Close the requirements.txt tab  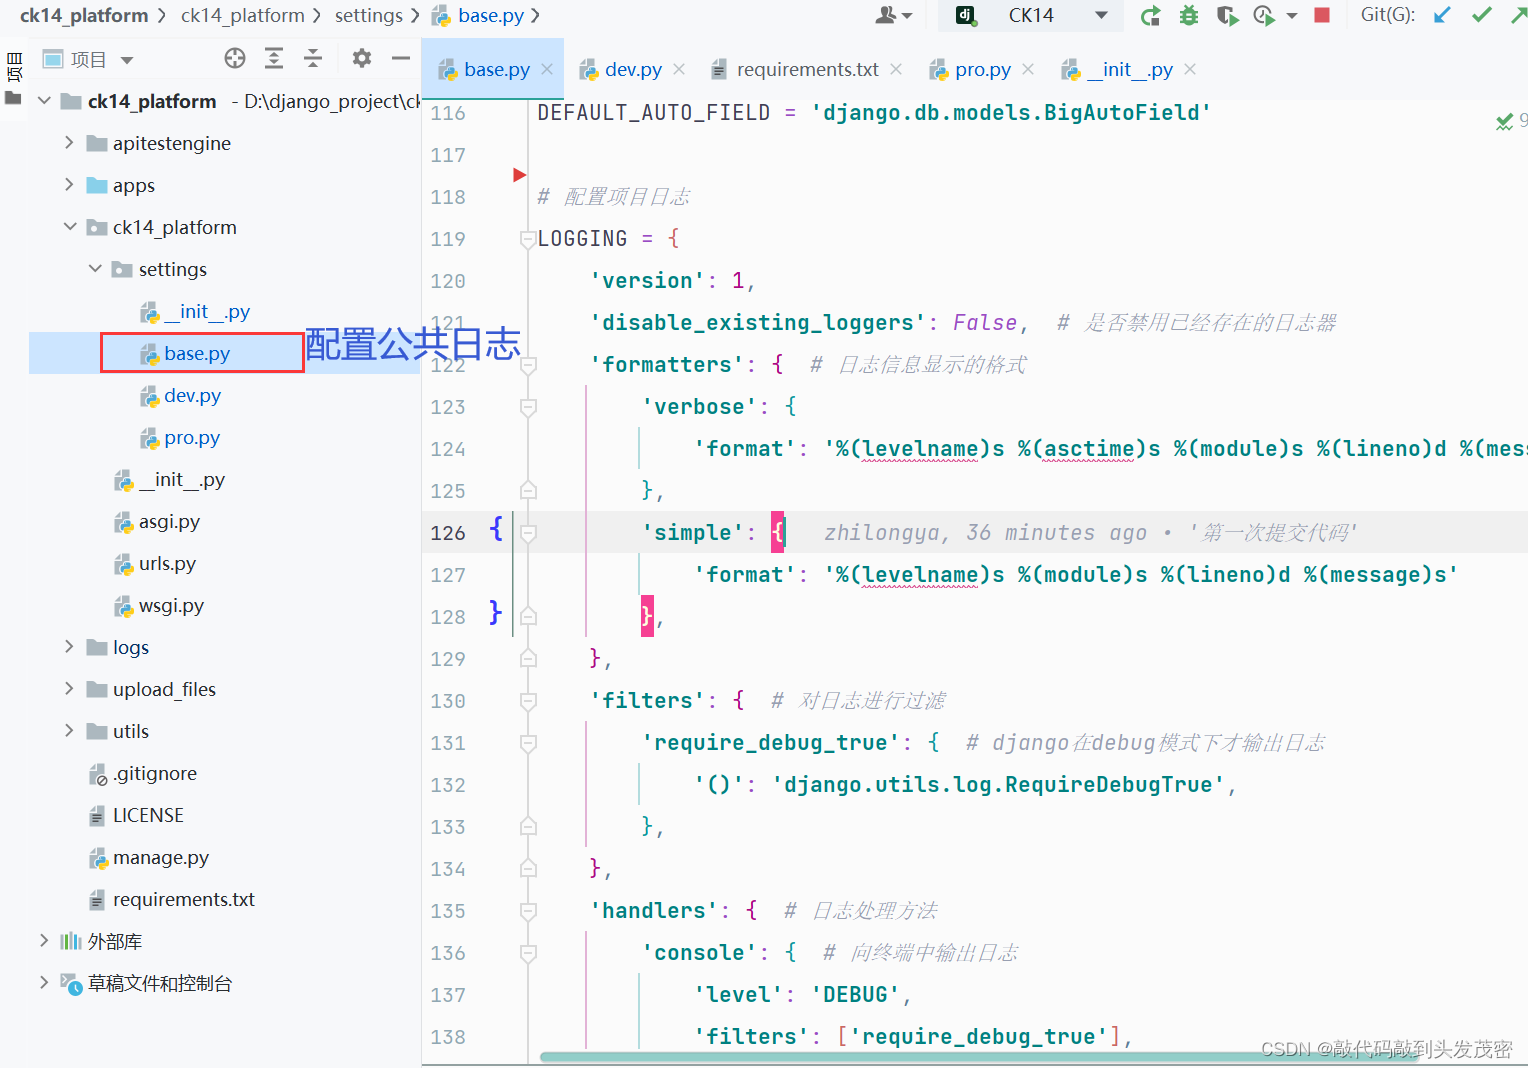point(896,69)
